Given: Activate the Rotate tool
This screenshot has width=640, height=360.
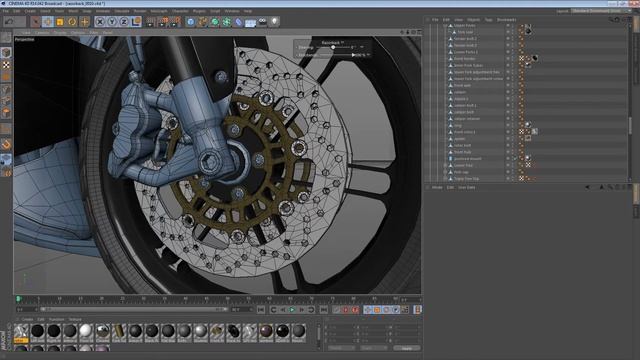Looking at the screenshot, I should coord(72,21).
